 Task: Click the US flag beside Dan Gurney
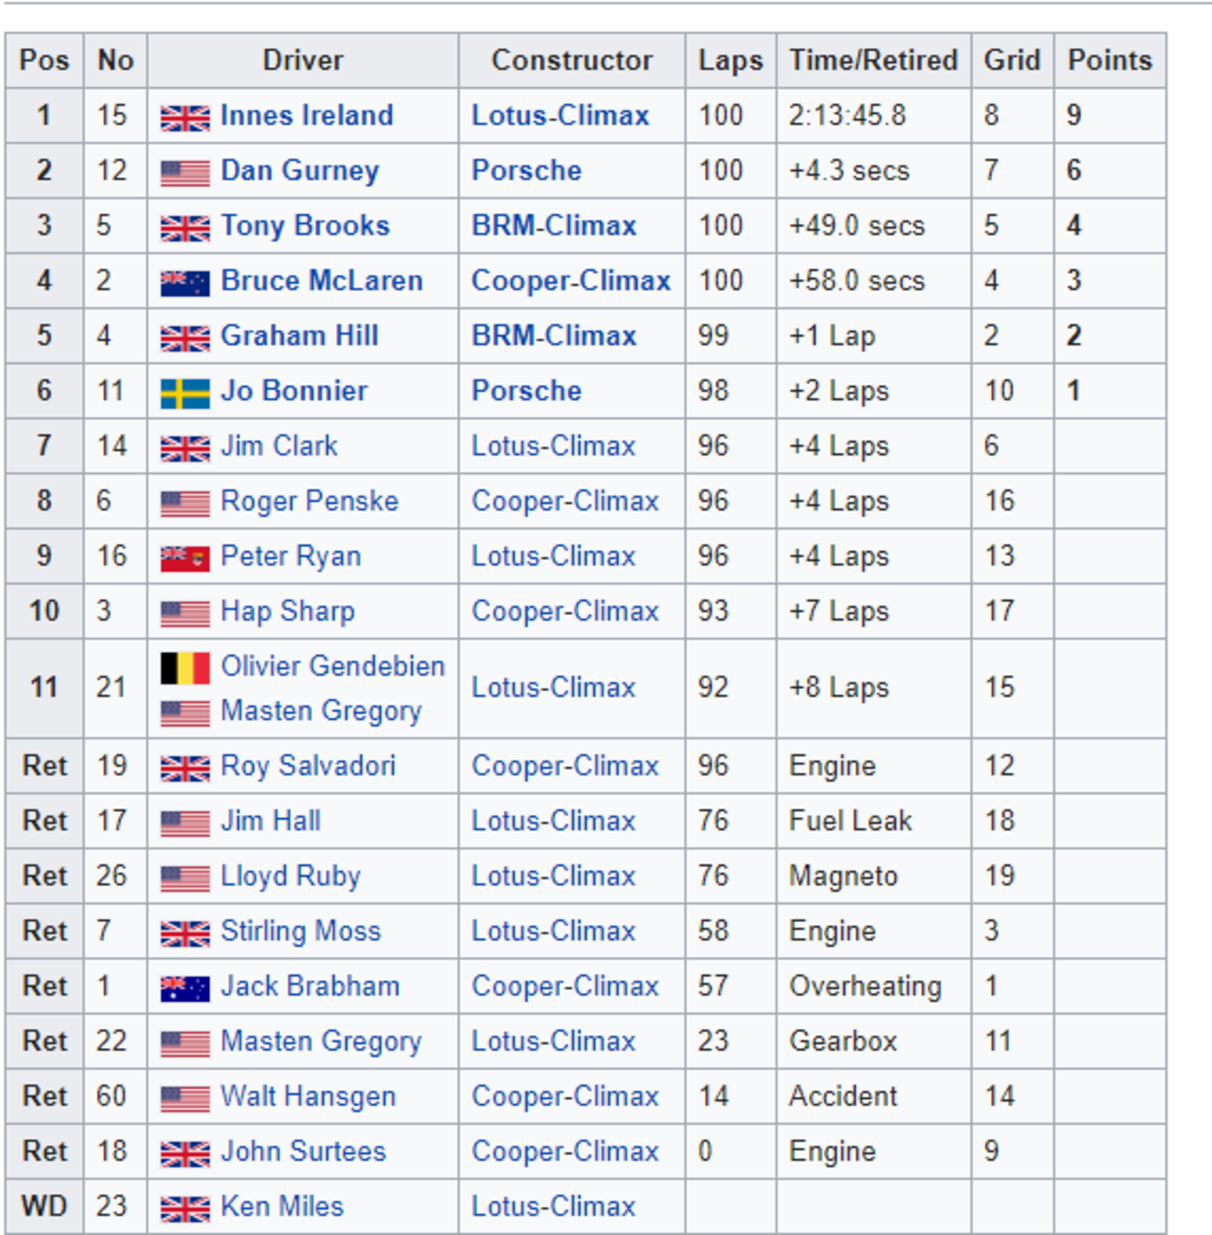coord(185,173)
